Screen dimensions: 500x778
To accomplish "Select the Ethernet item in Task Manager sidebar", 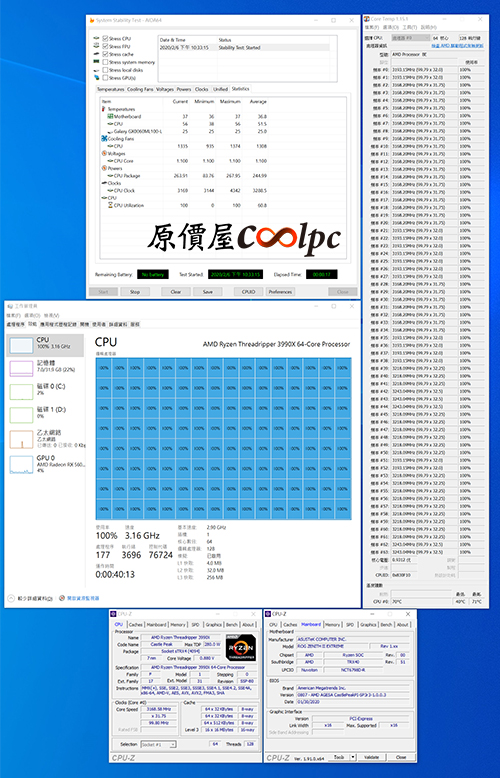I will 46,439.
